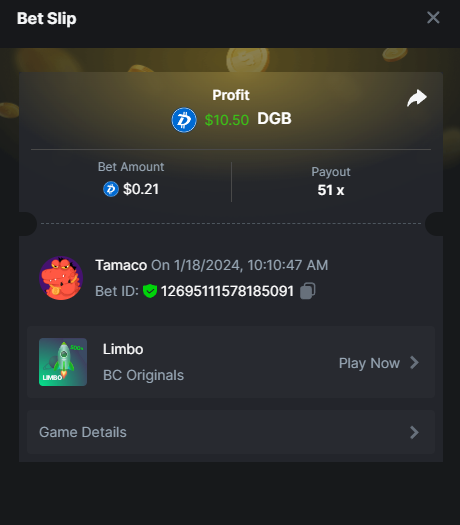Click the chevron next to Play Now
460x525 pixels.
point(414,363)
